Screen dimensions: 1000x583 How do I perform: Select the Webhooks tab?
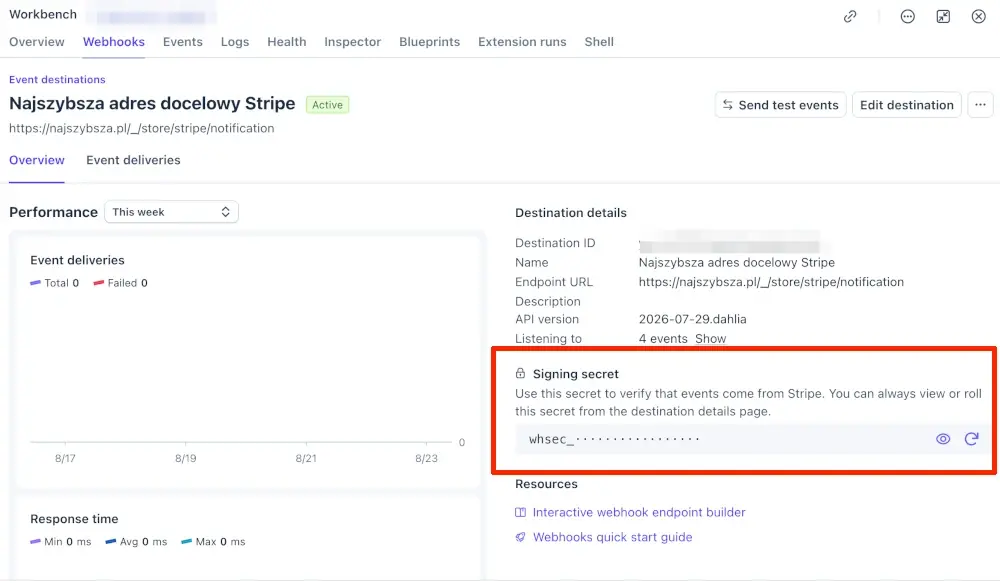click(114, 42)
